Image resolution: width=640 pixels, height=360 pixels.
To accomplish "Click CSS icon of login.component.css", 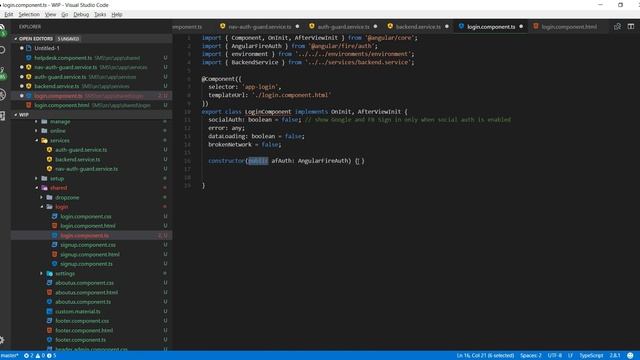I will click(x=54, y=216).
